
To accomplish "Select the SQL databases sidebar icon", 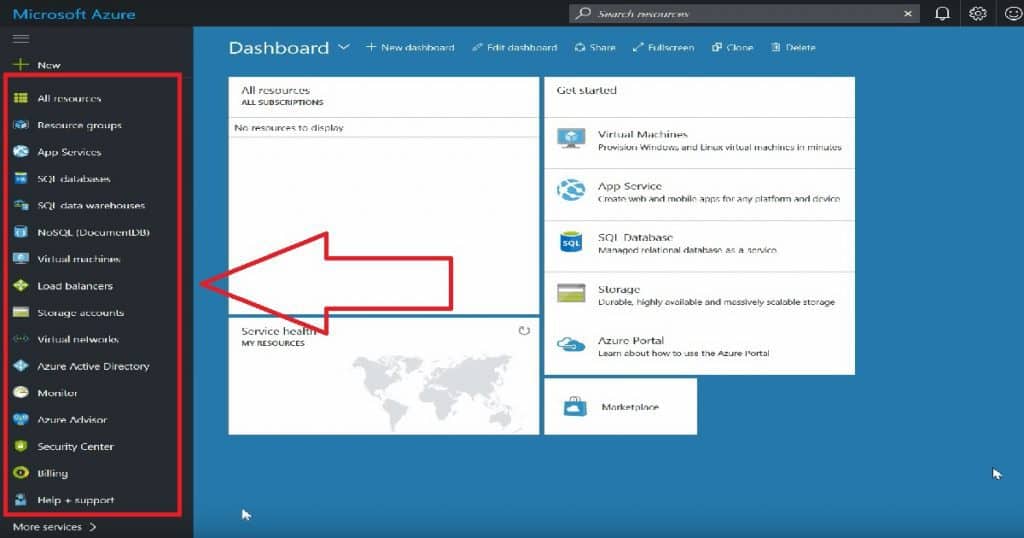I will (x=20, y=179).
